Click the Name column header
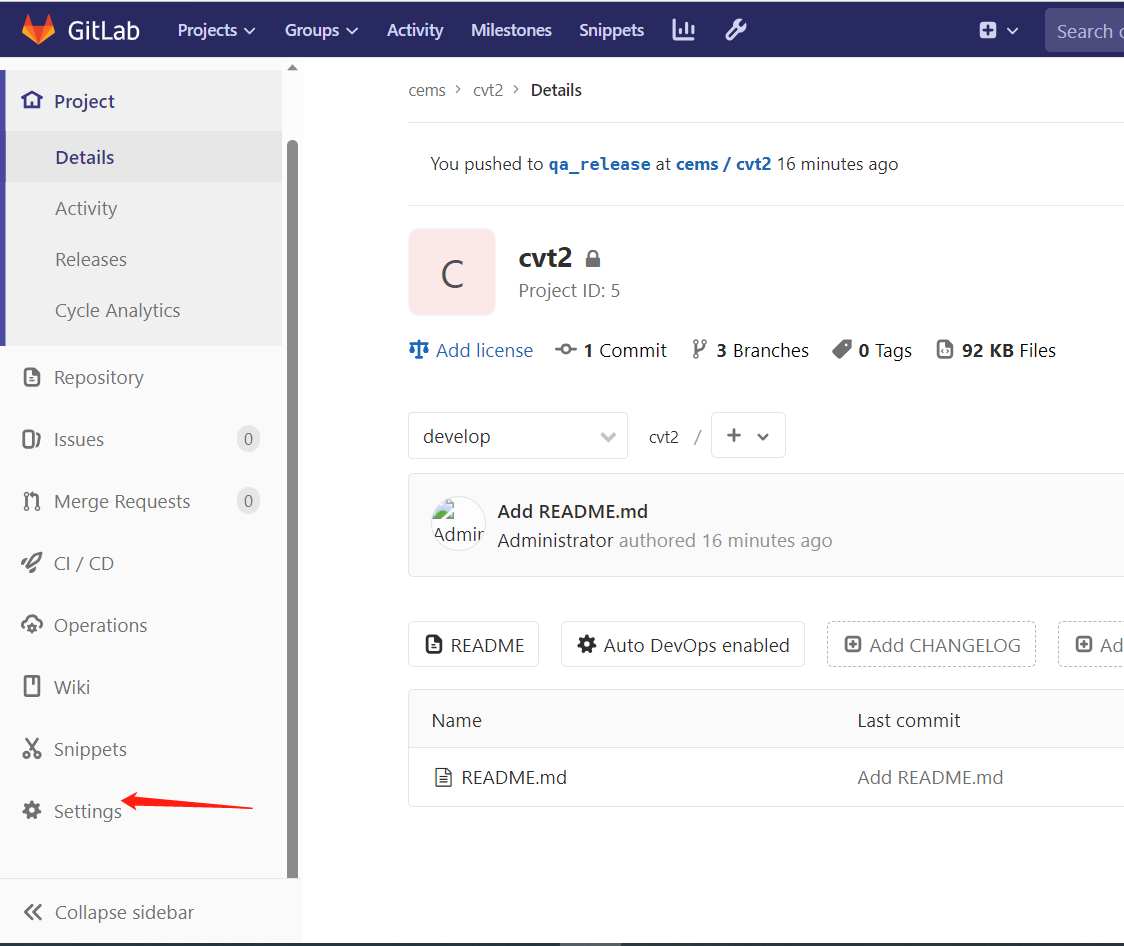 [457, 720]
